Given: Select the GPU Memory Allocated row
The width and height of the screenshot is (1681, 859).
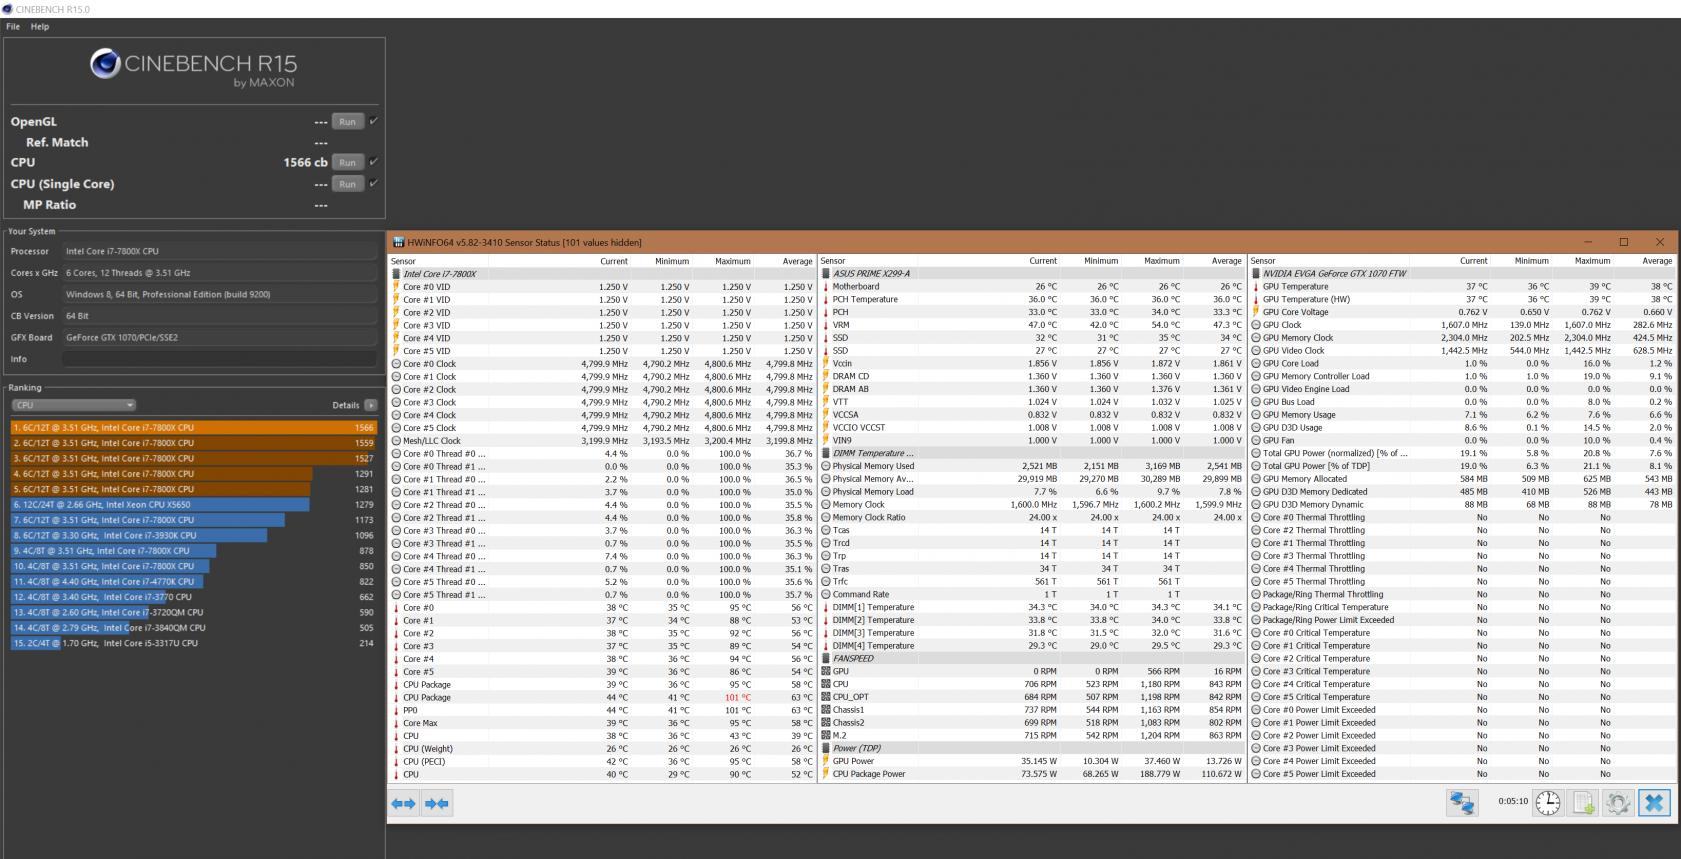Looking at the screenshot, I should coord(1462,479).
